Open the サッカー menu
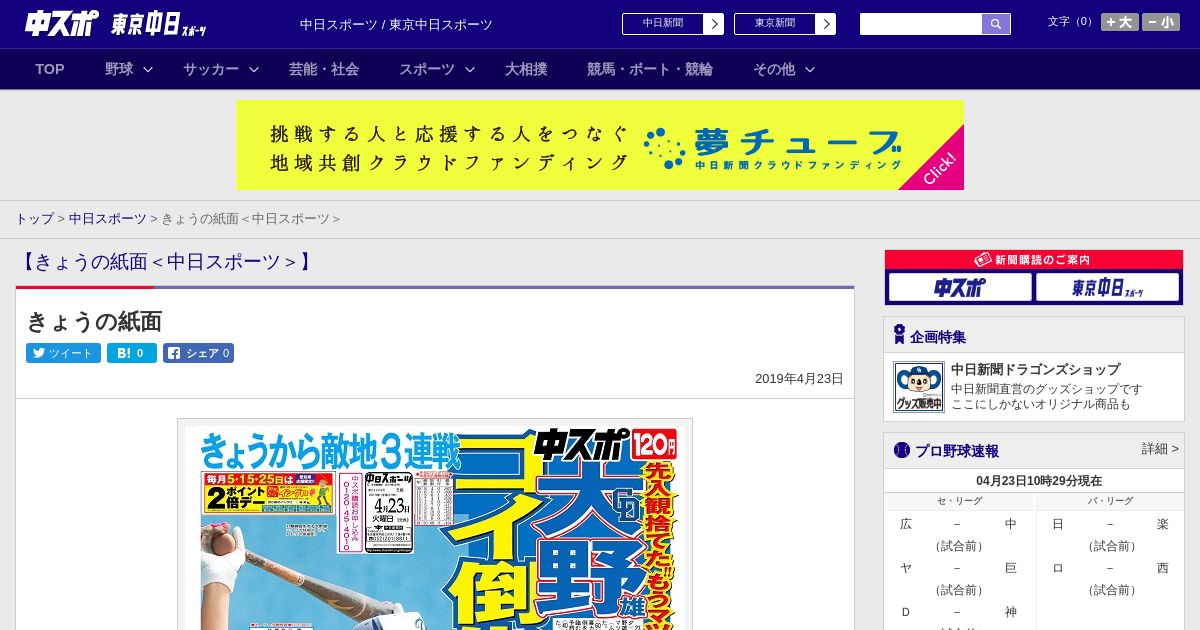This screenshot has width=1200, height=630. (x=211, y=69)
